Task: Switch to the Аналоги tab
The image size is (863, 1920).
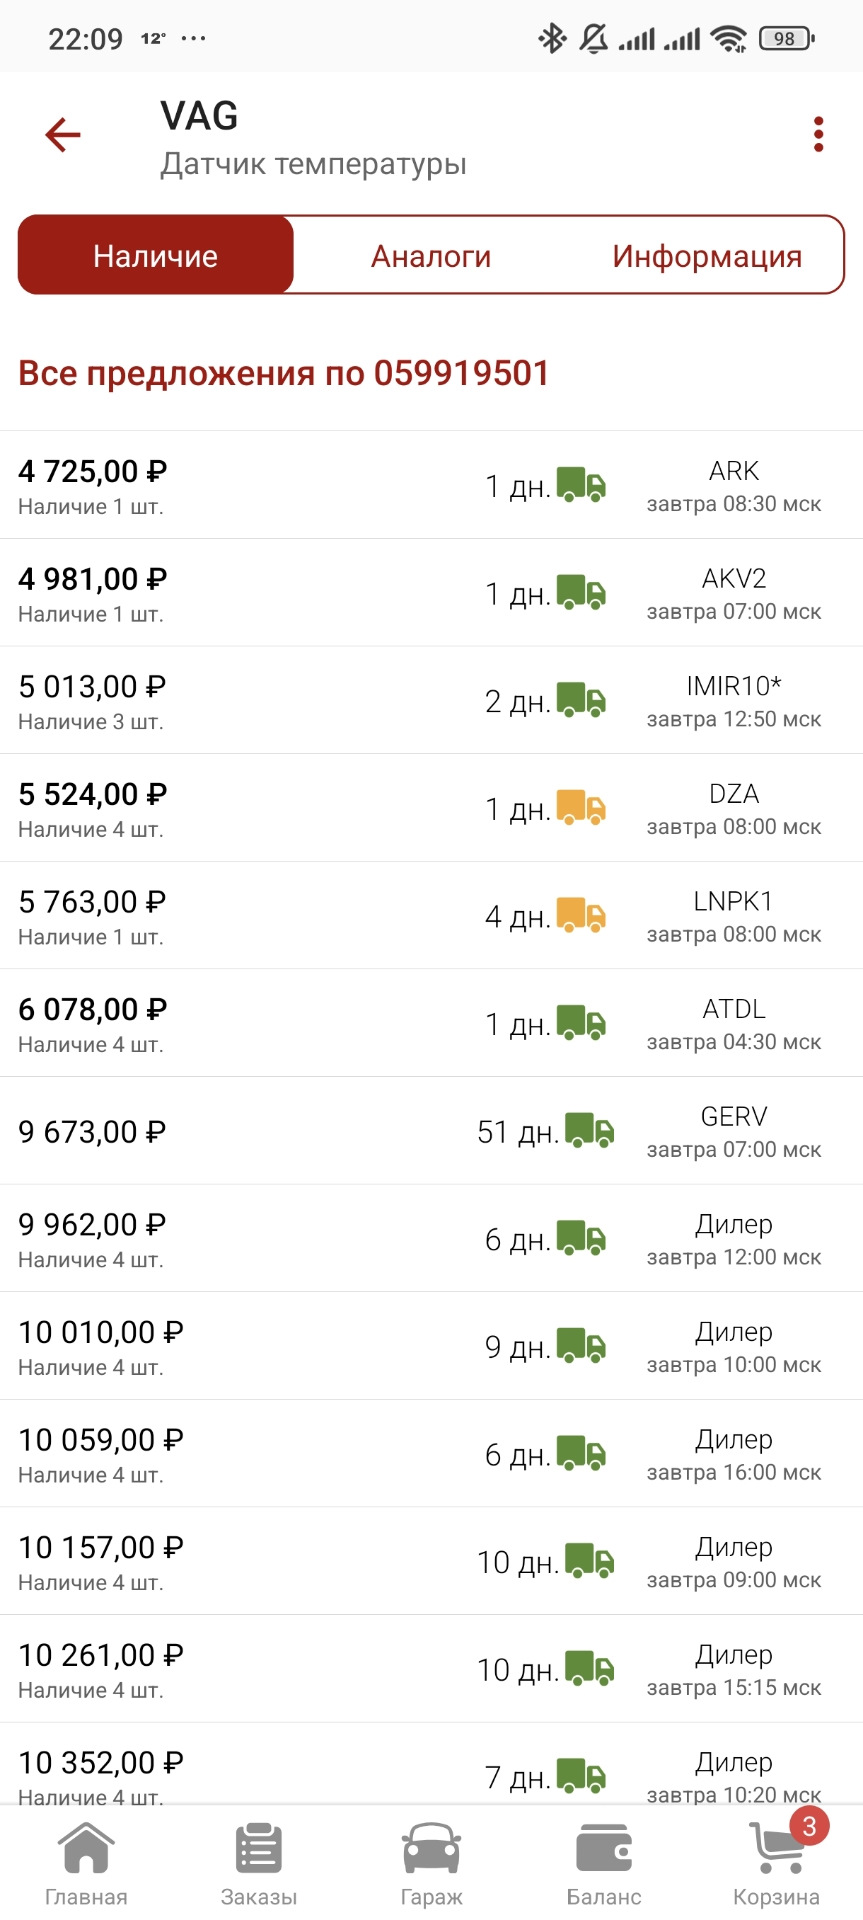Action: point(431,256)
